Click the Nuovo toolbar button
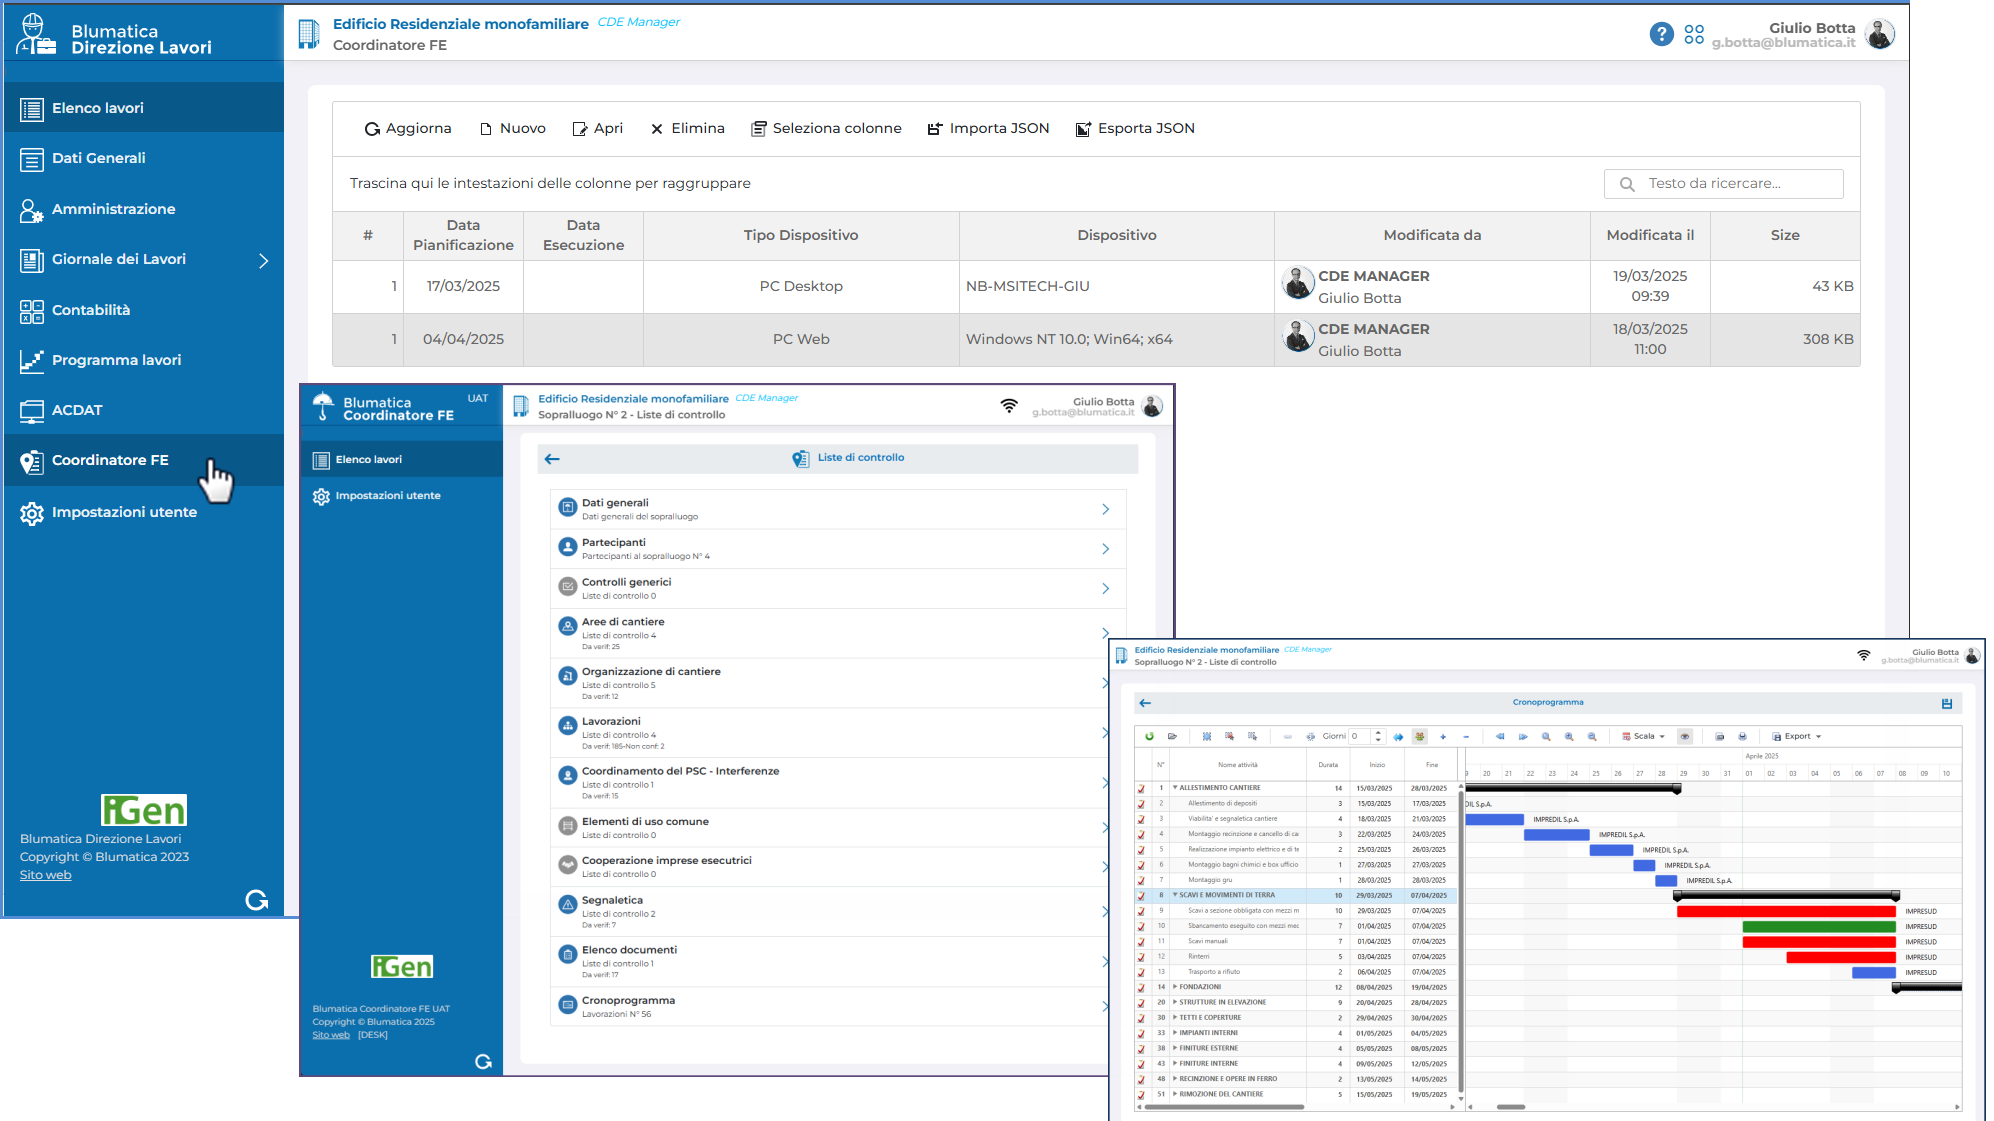Viewport: 1994px width, 1121px height. [513, 128]
